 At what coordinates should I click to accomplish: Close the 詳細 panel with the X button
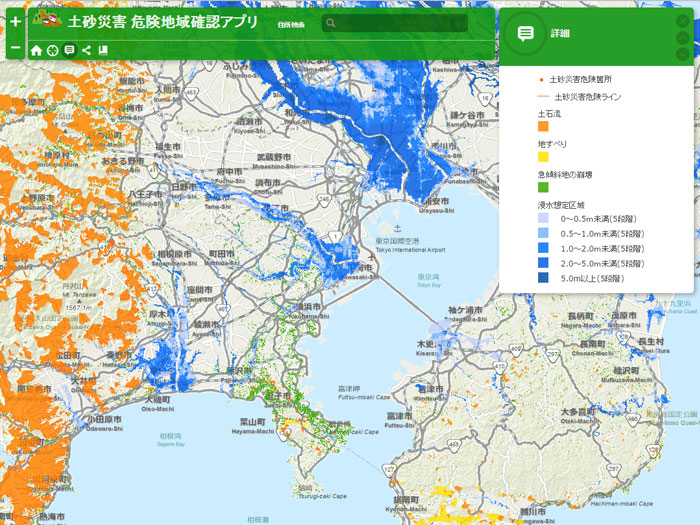(683, 20)
